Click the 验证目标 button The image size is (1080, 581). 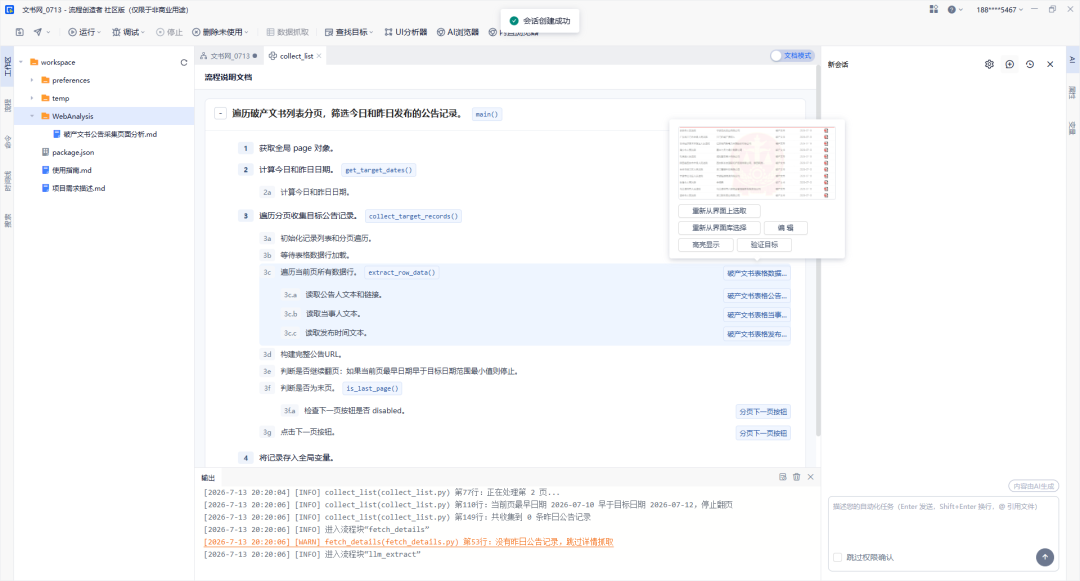(x=764, y=245)
